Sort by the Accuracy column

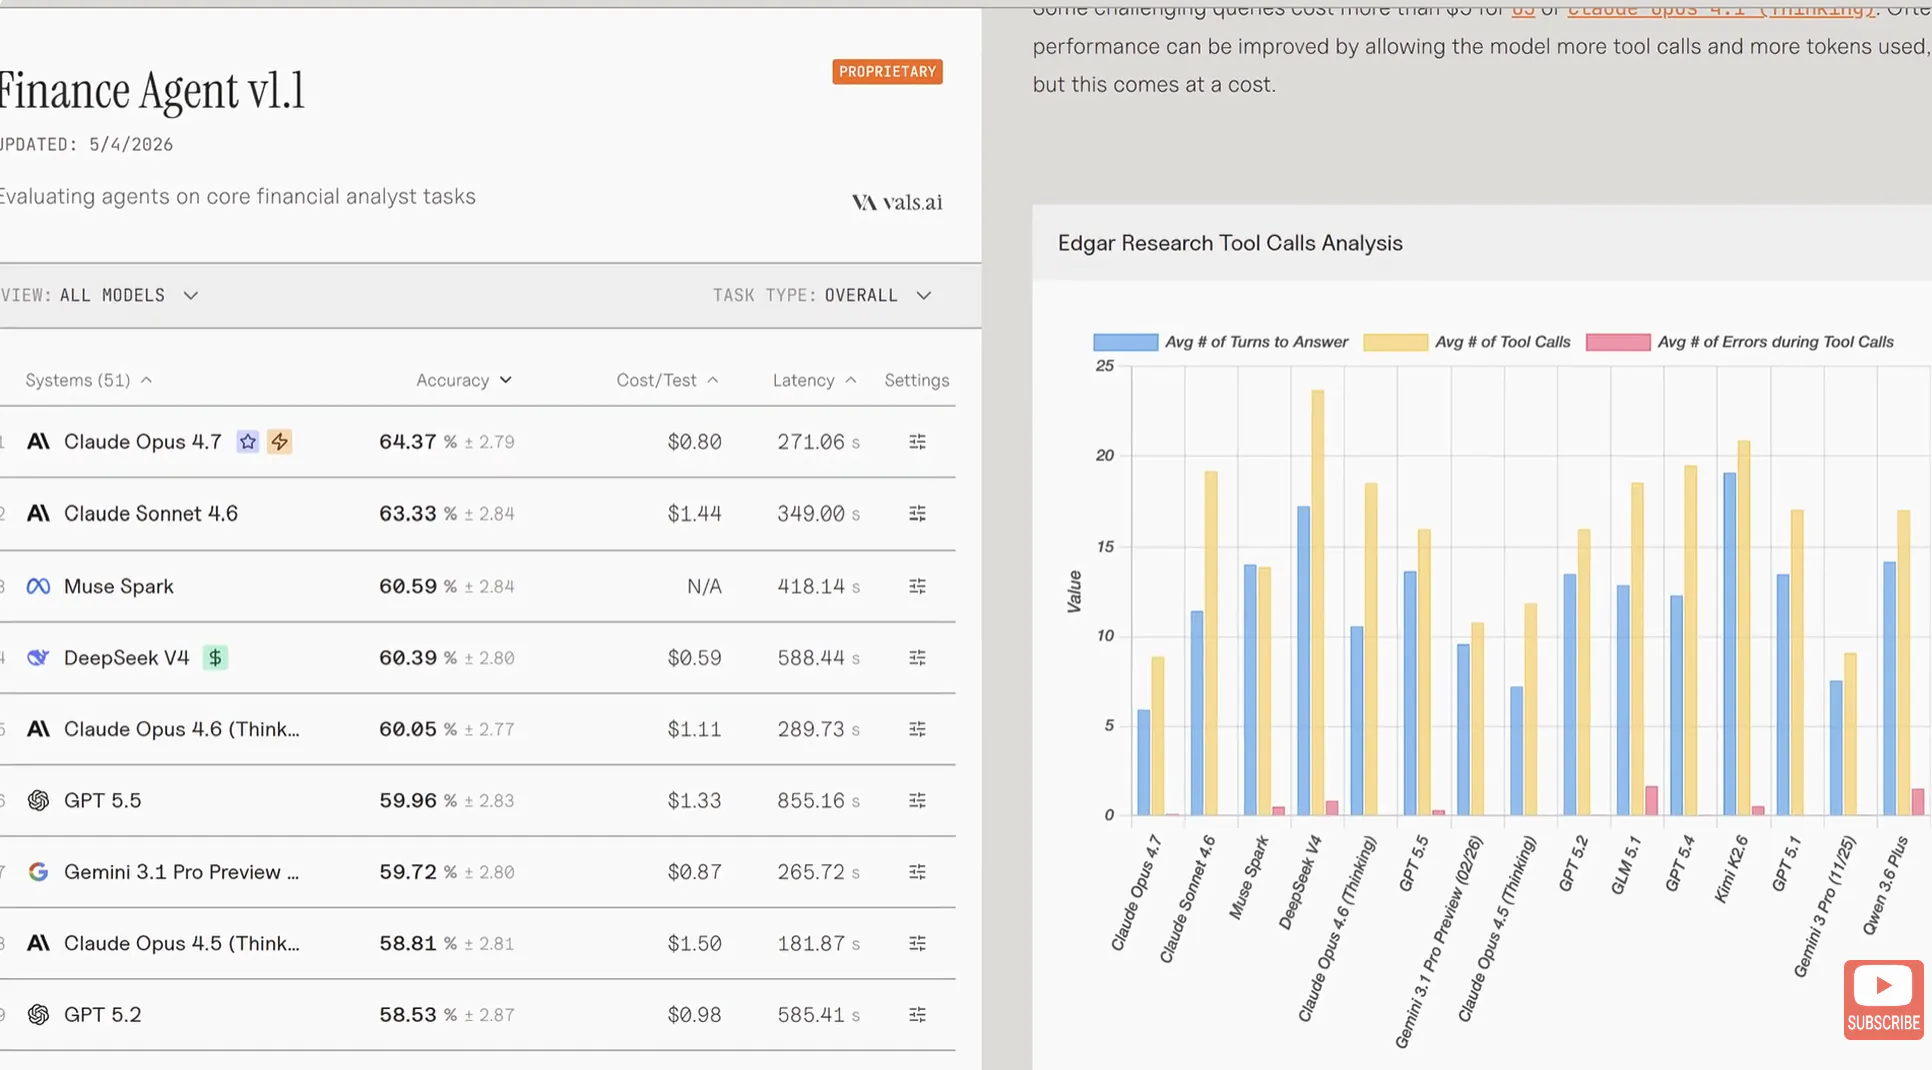pos(464,381)
